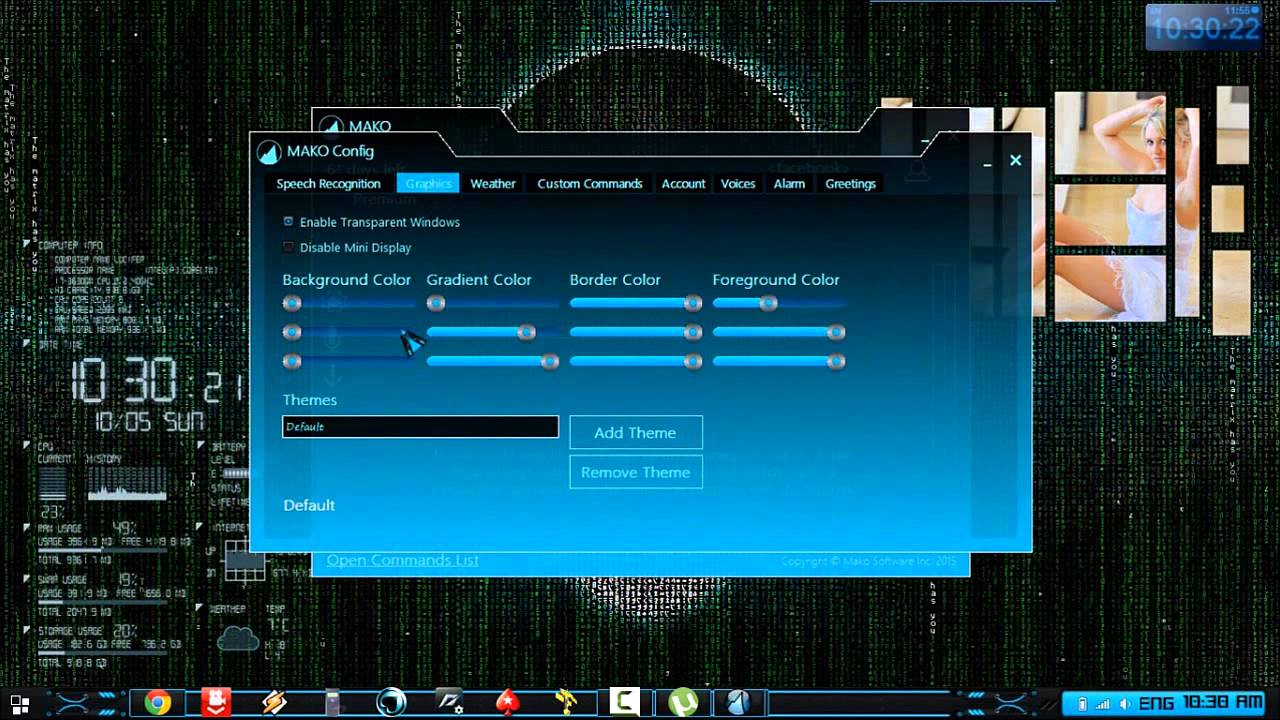This screenshot has width=1280, height=720.
Task: Close the MAKO Config window
Action: point(1015,160)
